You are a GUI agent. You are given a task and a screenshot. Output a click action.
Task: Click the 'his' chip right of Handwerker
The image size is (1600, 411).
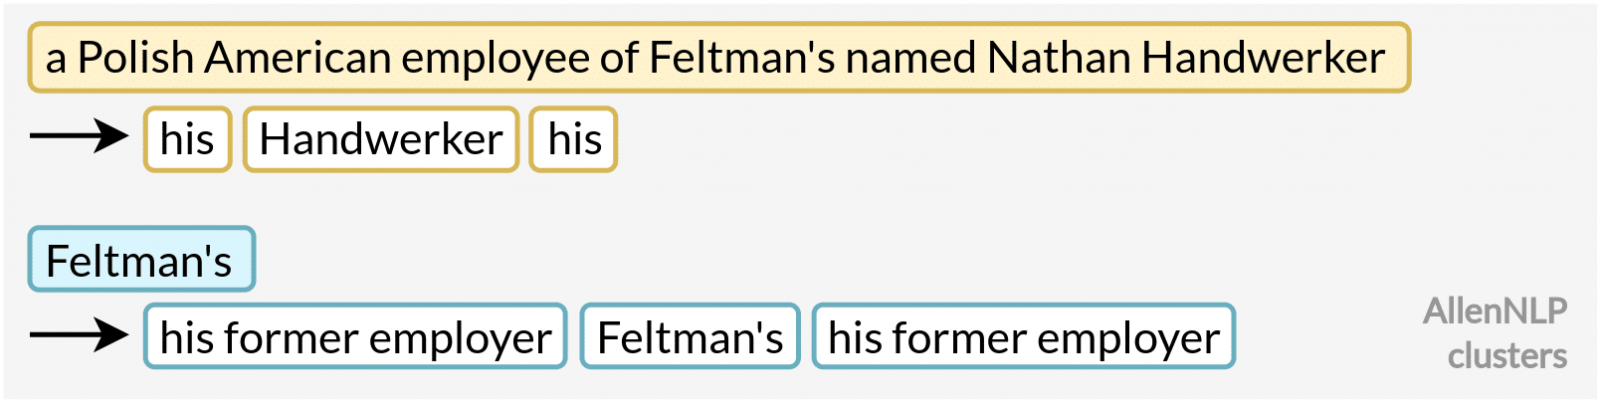(574, 139)
